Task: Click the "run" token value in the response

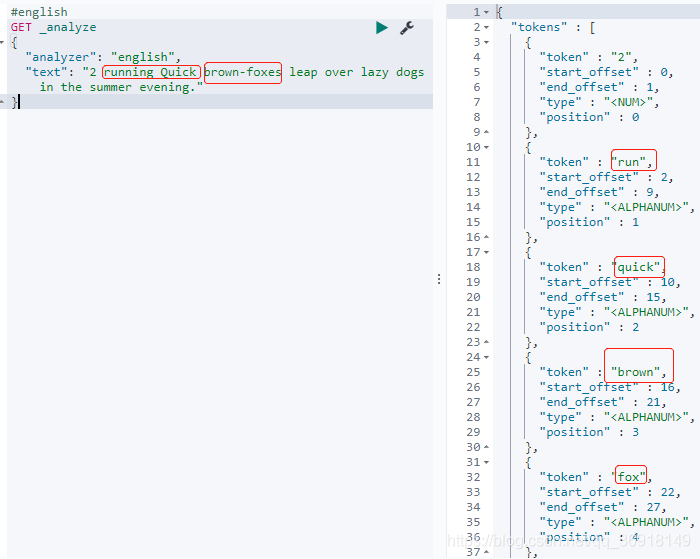Action: pos(632,162)
